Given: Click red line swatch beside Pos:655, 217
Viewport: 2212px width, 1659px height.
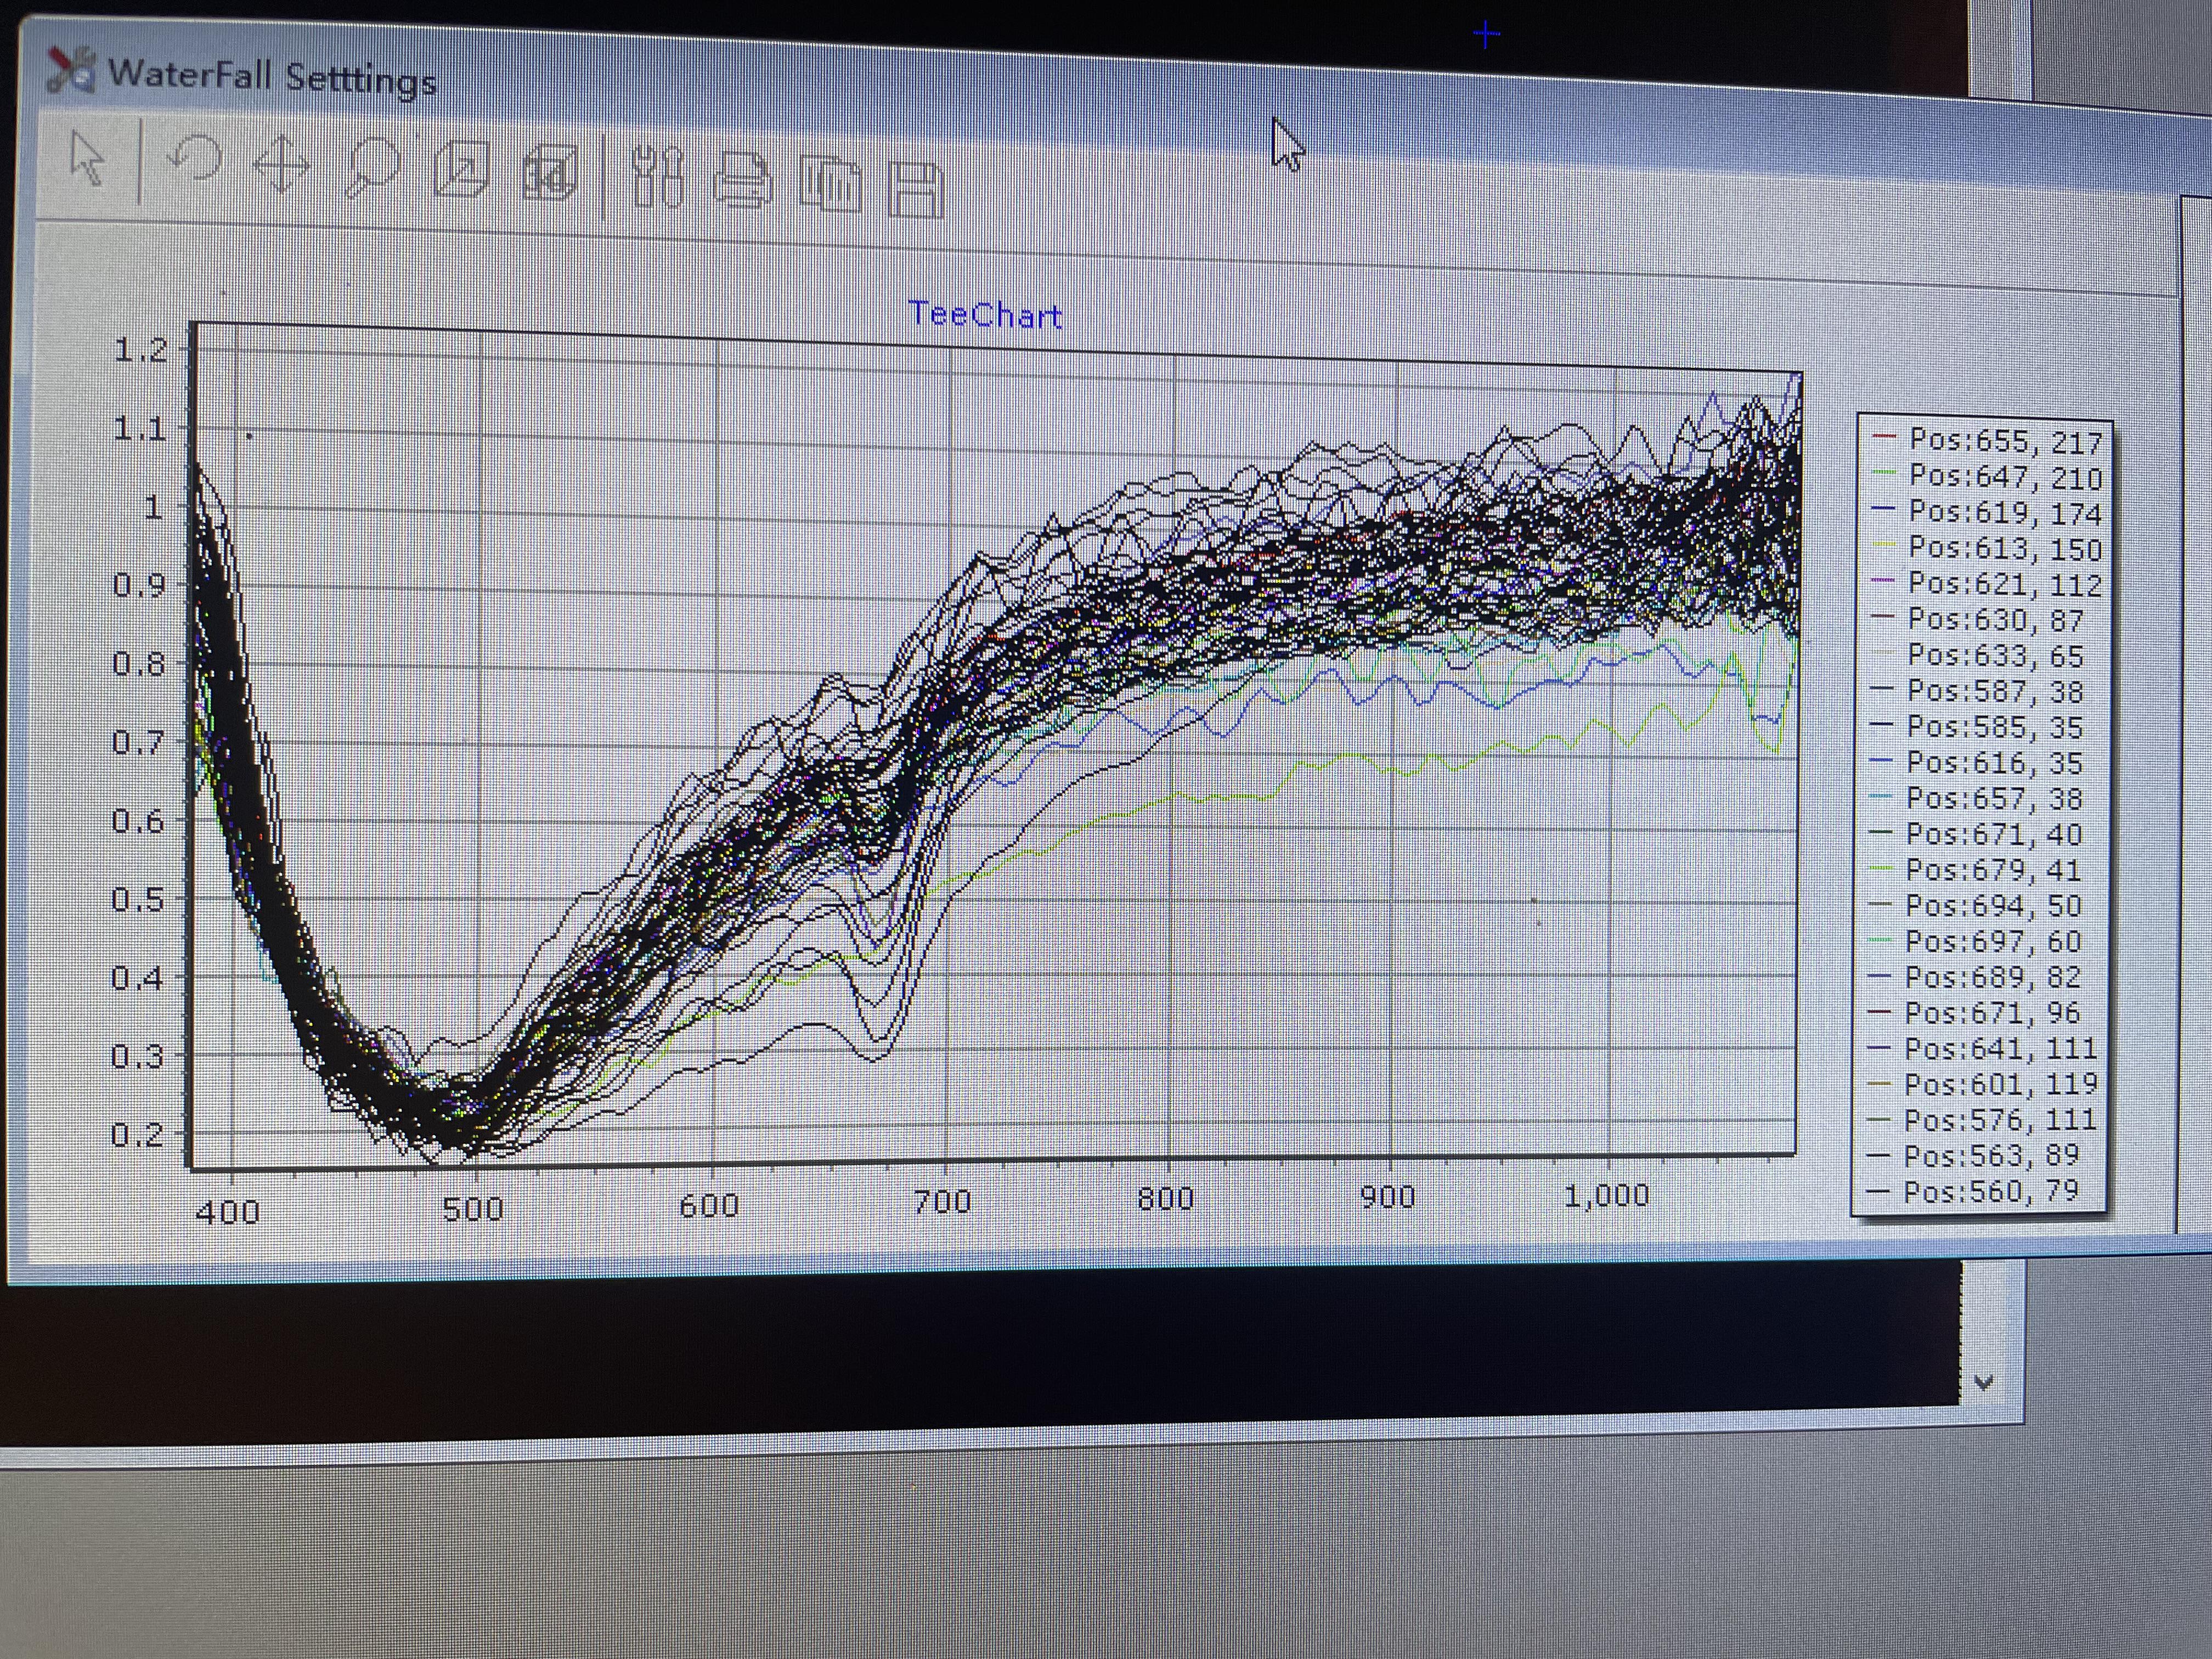Looking at the screenshot, I should [x=1884, y=437].
